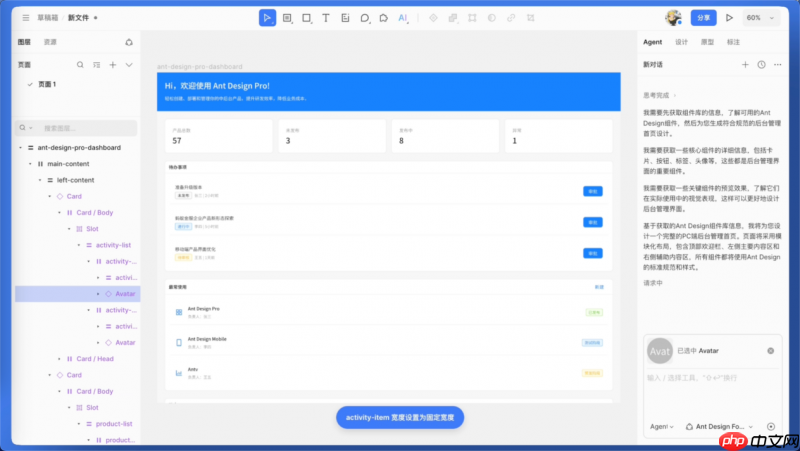This screenshot has height=451, width=800.
Task: Collapse the activity-list layer
Action: click(x=79, y=245)
